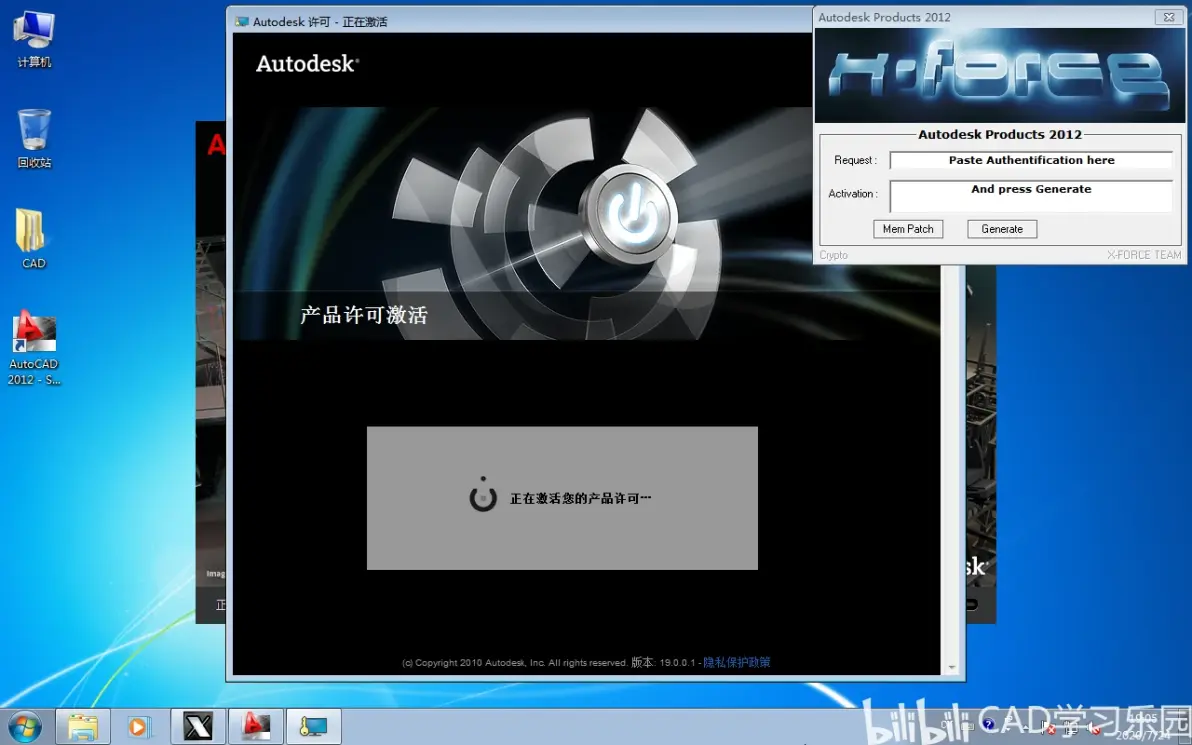
Task: Switch to the AutoCAD taskbar item
Action: pyautogui.click(x=255, y=726)
